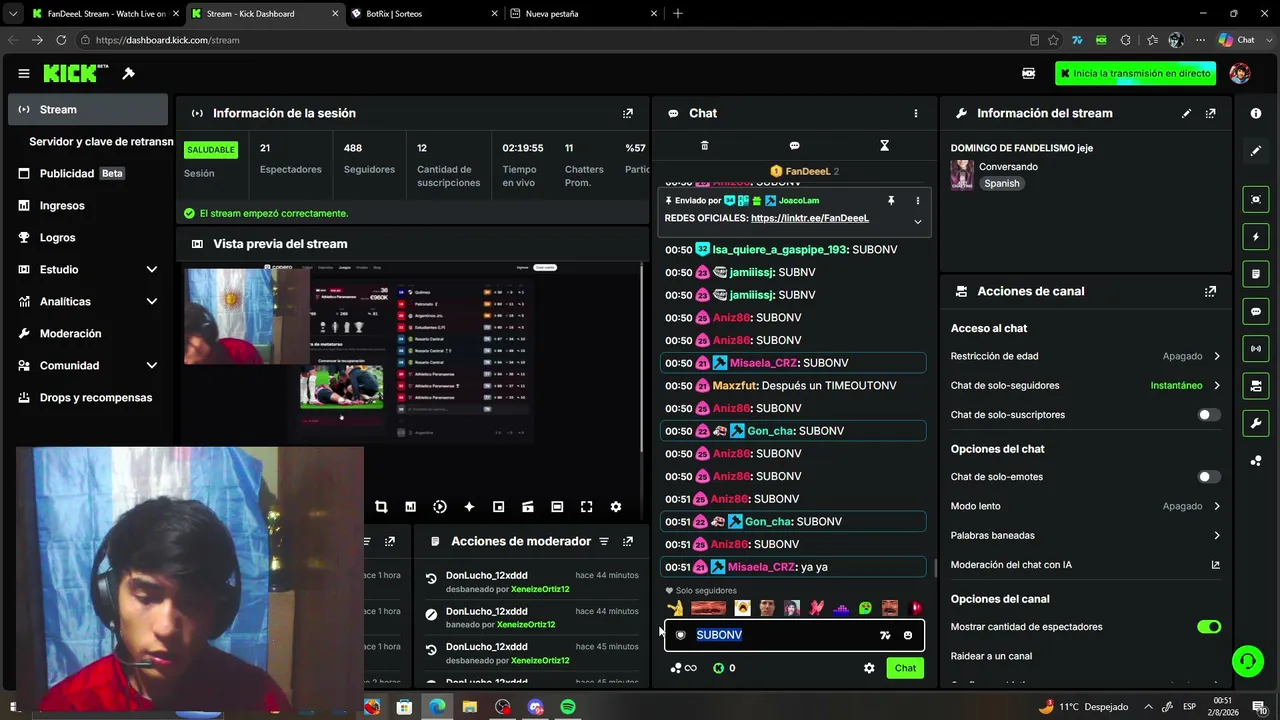
Task: Open three-dot menu of pinned message
Action: (917, 201)
